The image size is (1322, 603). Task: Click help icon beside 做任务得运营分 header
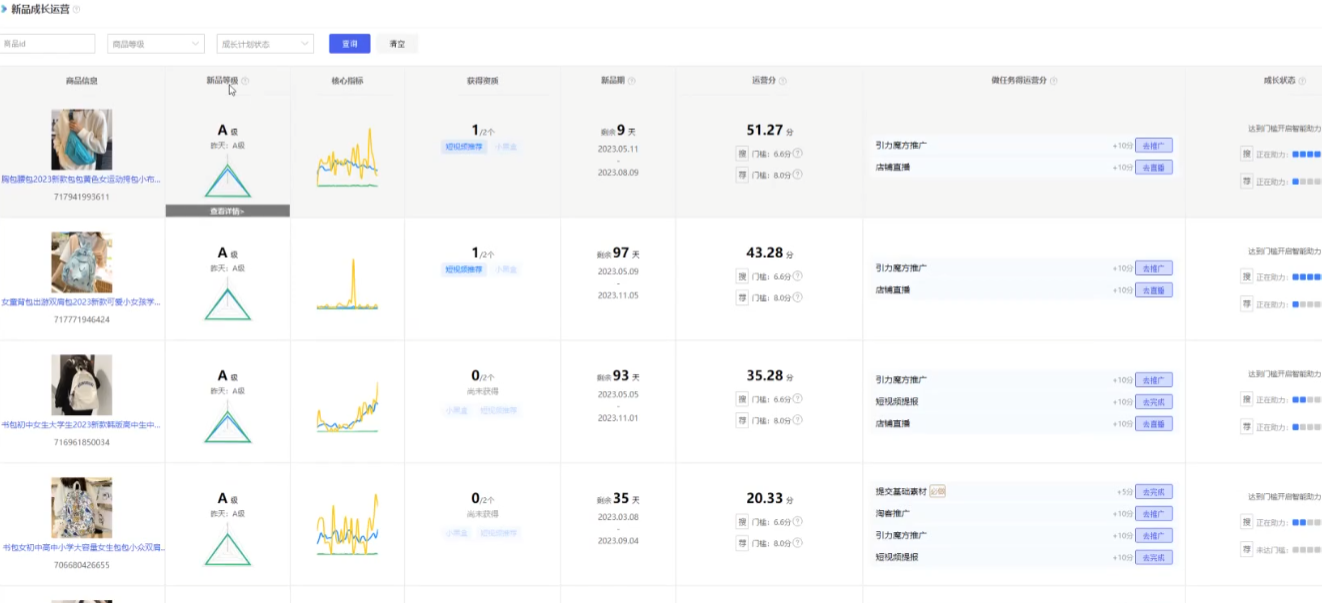(1054, 81)
